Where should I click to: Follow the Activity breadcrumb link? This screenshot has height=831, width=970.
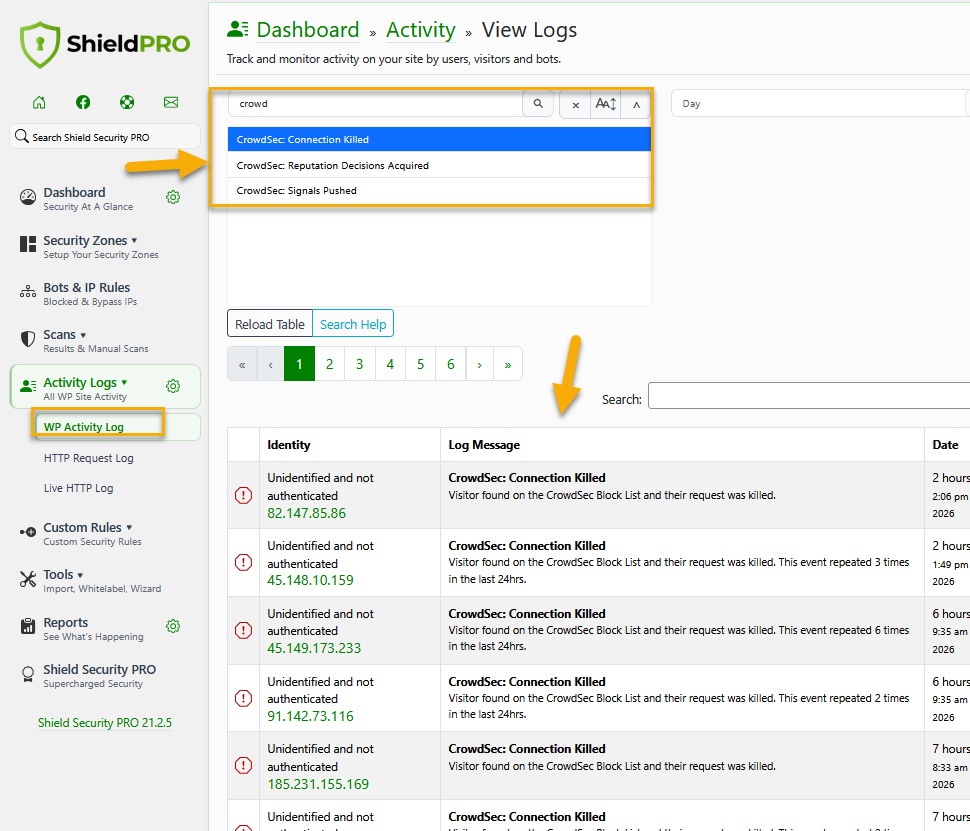coord(421,30)
